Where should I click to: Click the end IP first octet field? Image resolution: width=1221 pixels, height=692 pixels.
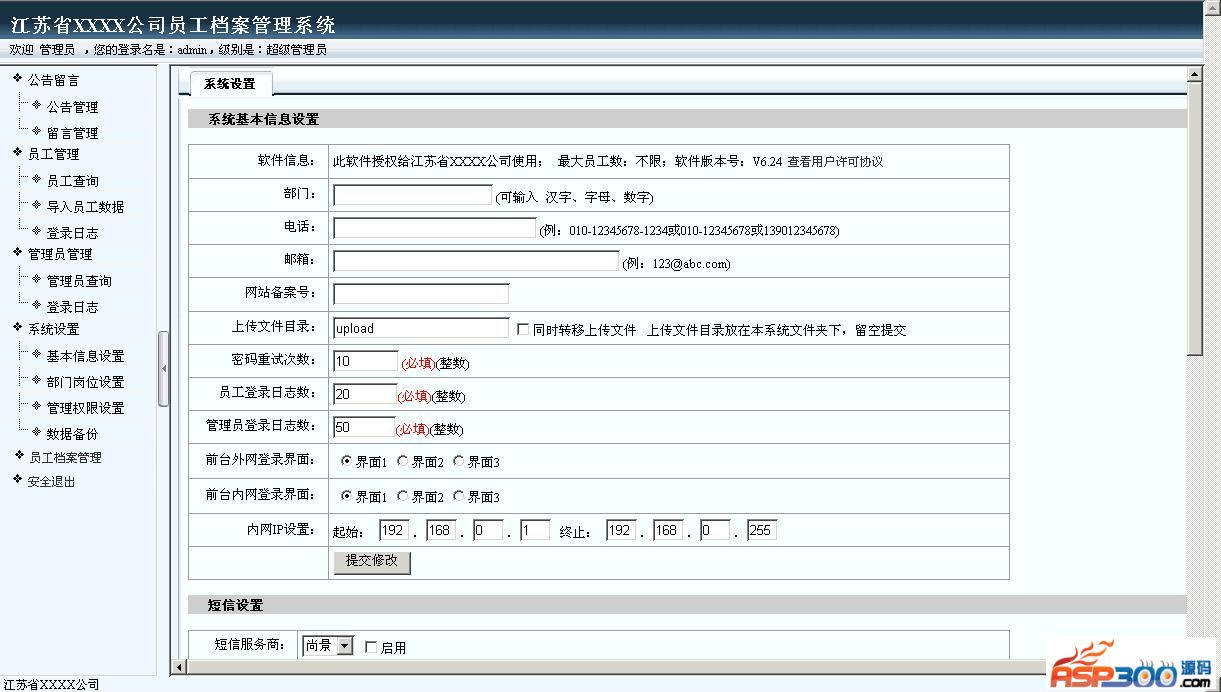(621, 530)
